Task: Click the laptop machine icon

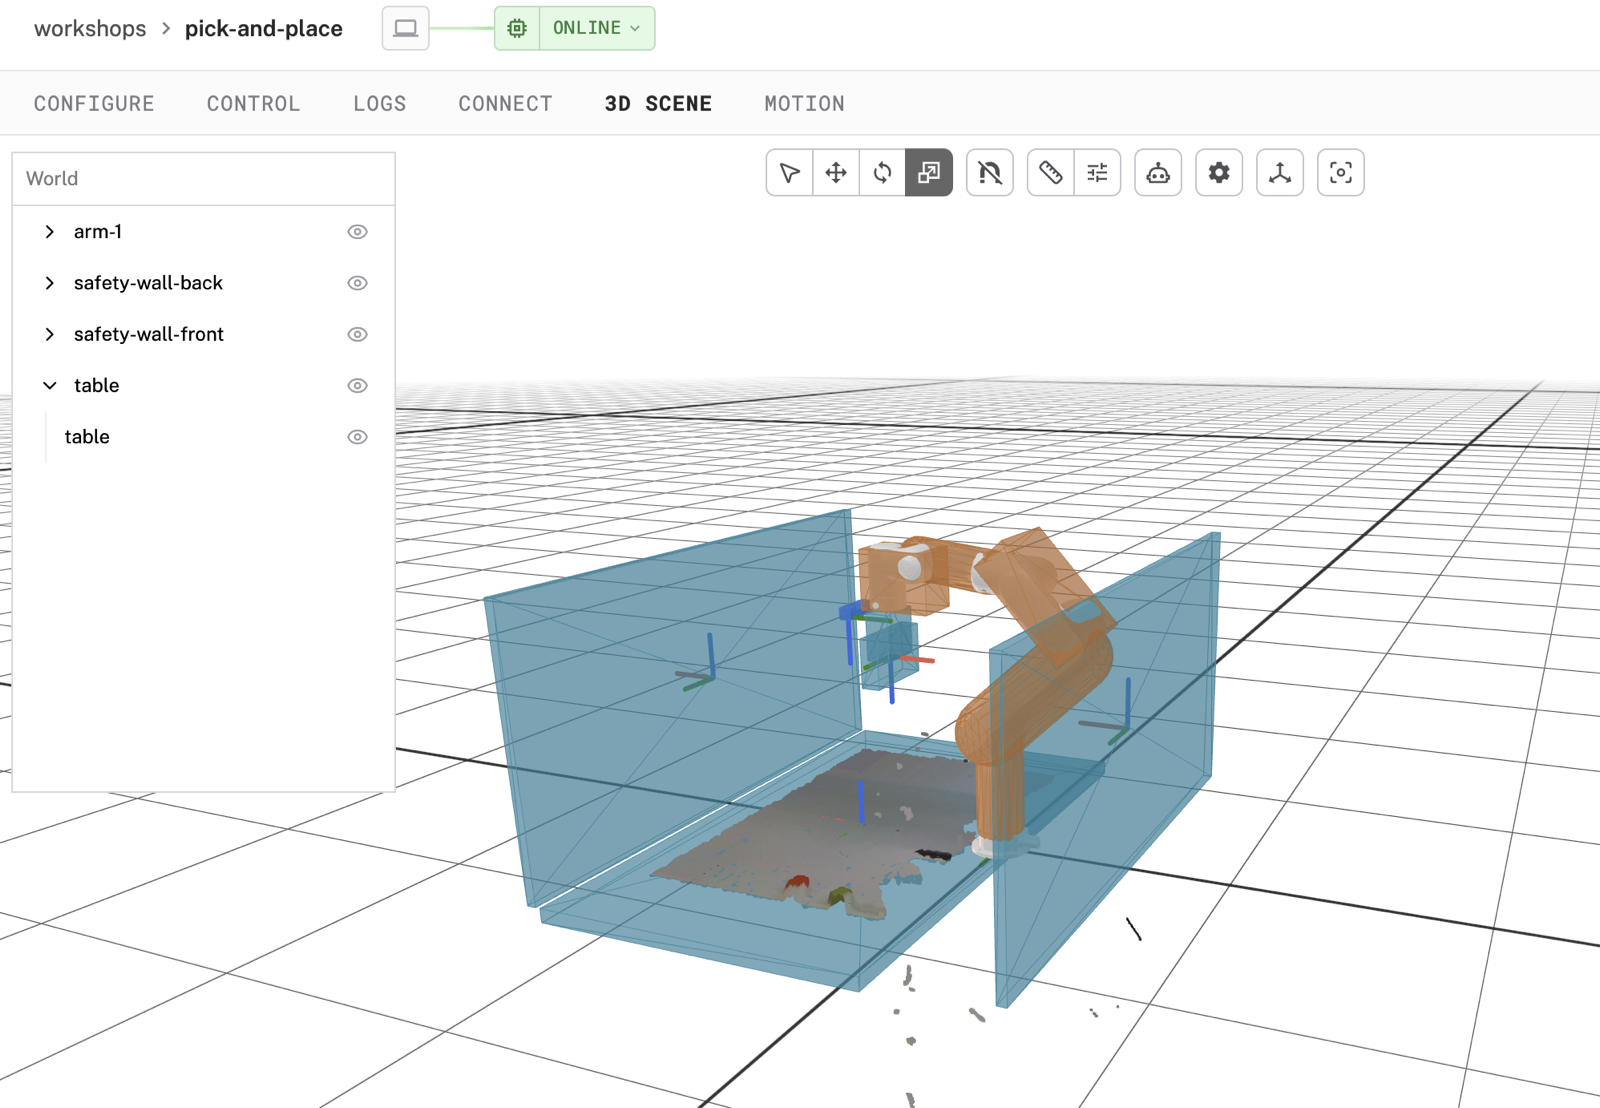Action: 405,28
